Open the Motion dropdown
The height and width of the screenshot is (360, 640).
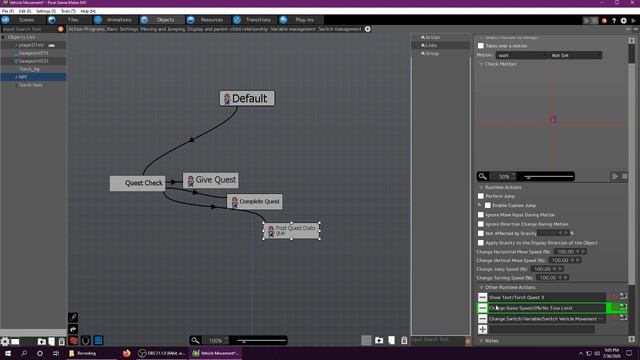click(x=522, y=55)
